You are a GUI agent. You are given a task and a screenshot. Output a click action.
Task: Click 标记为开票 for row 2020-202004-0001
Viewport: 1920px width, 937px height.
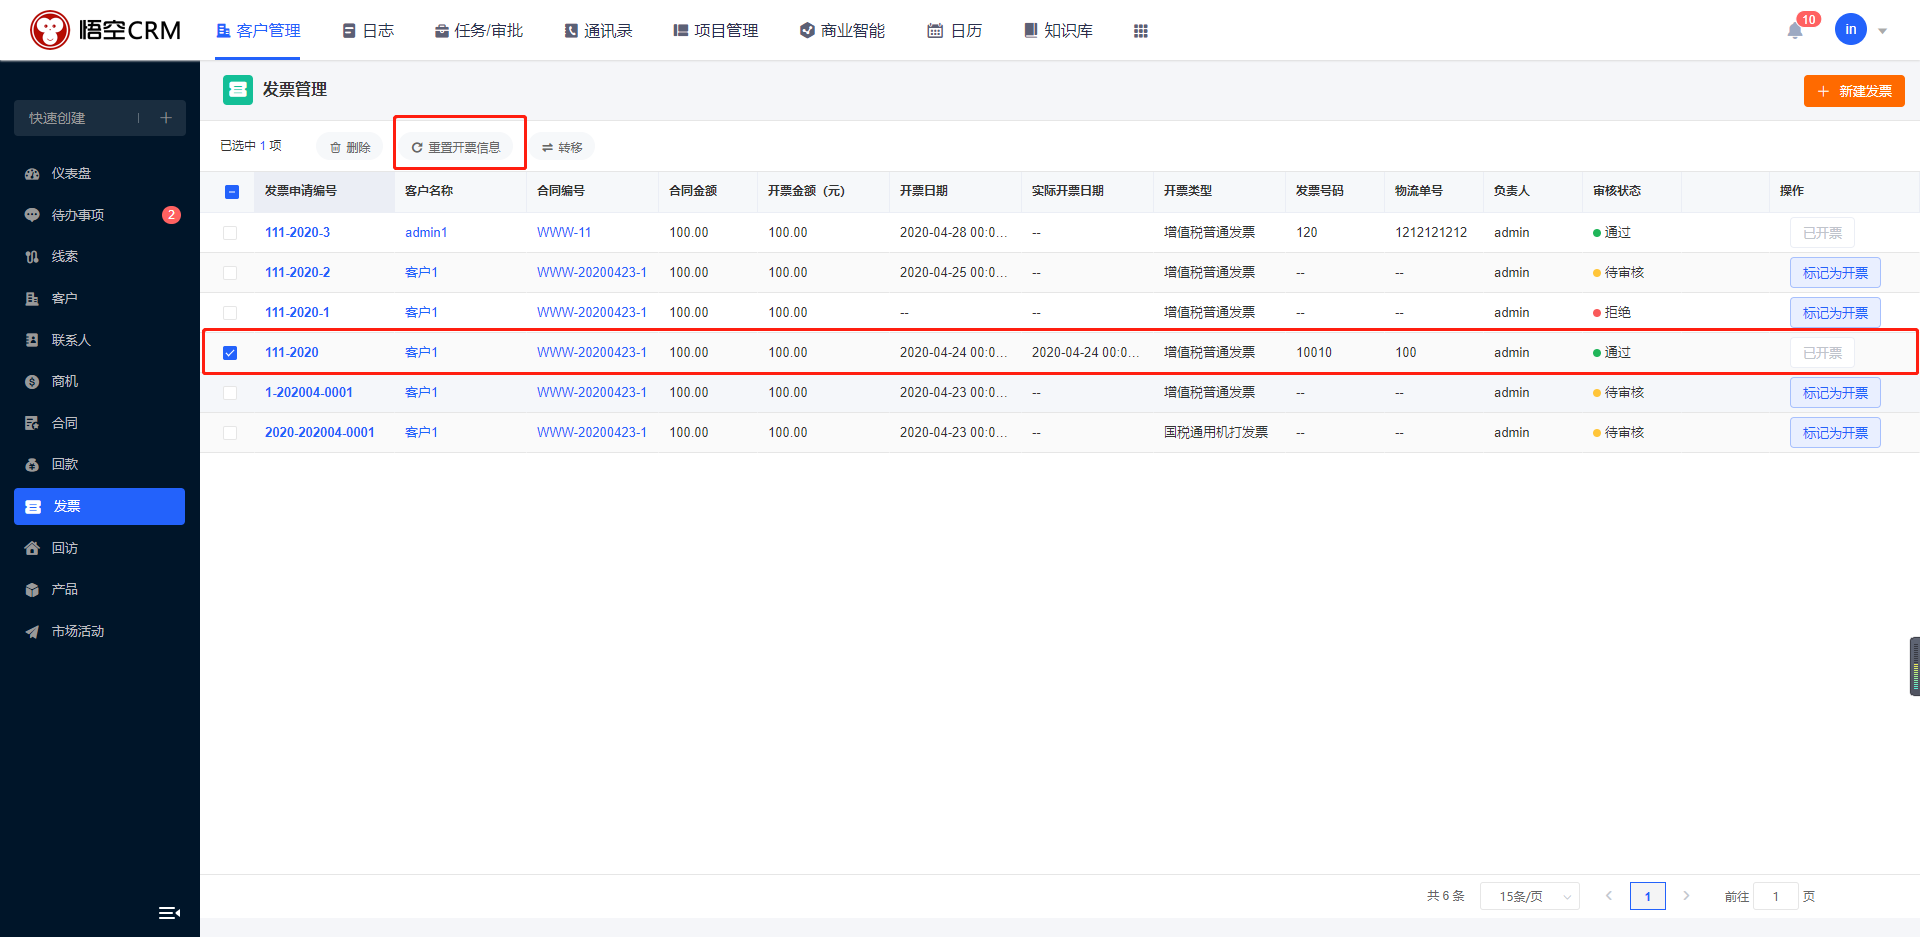(1835, 433)
